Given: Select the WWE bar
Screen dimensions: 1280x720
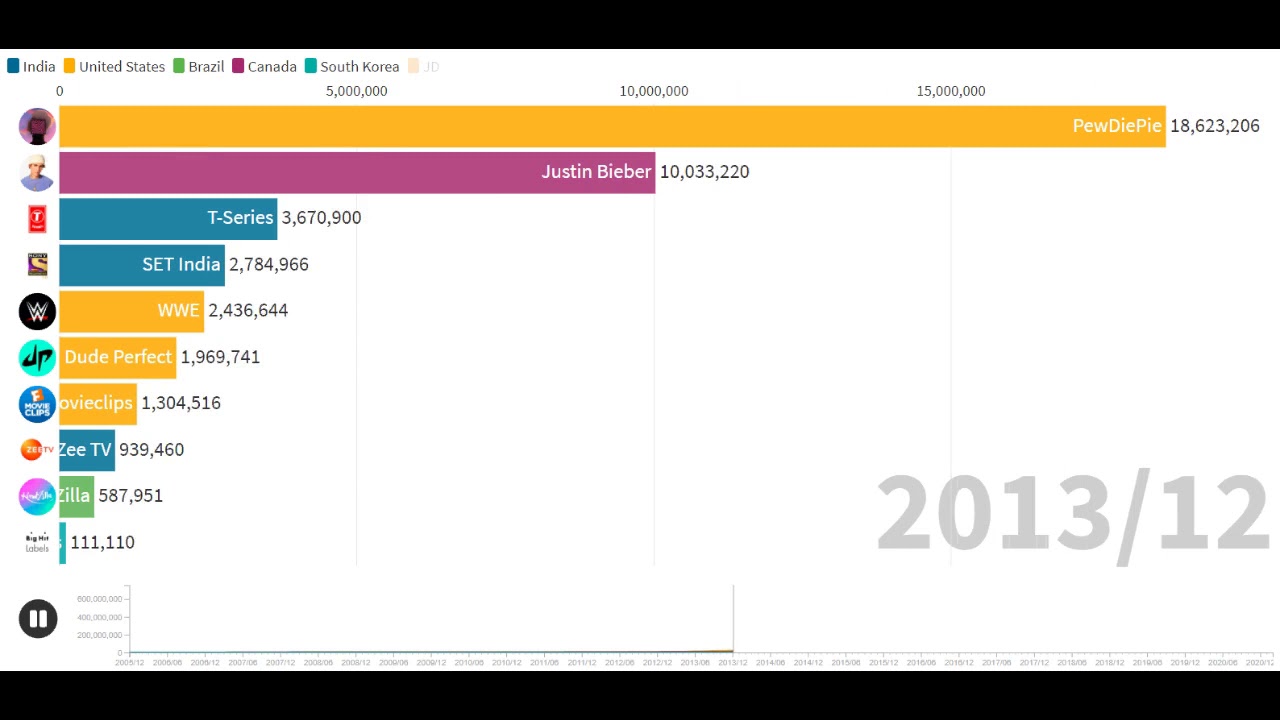Looking at the screenshot, I should pos(131,311).
